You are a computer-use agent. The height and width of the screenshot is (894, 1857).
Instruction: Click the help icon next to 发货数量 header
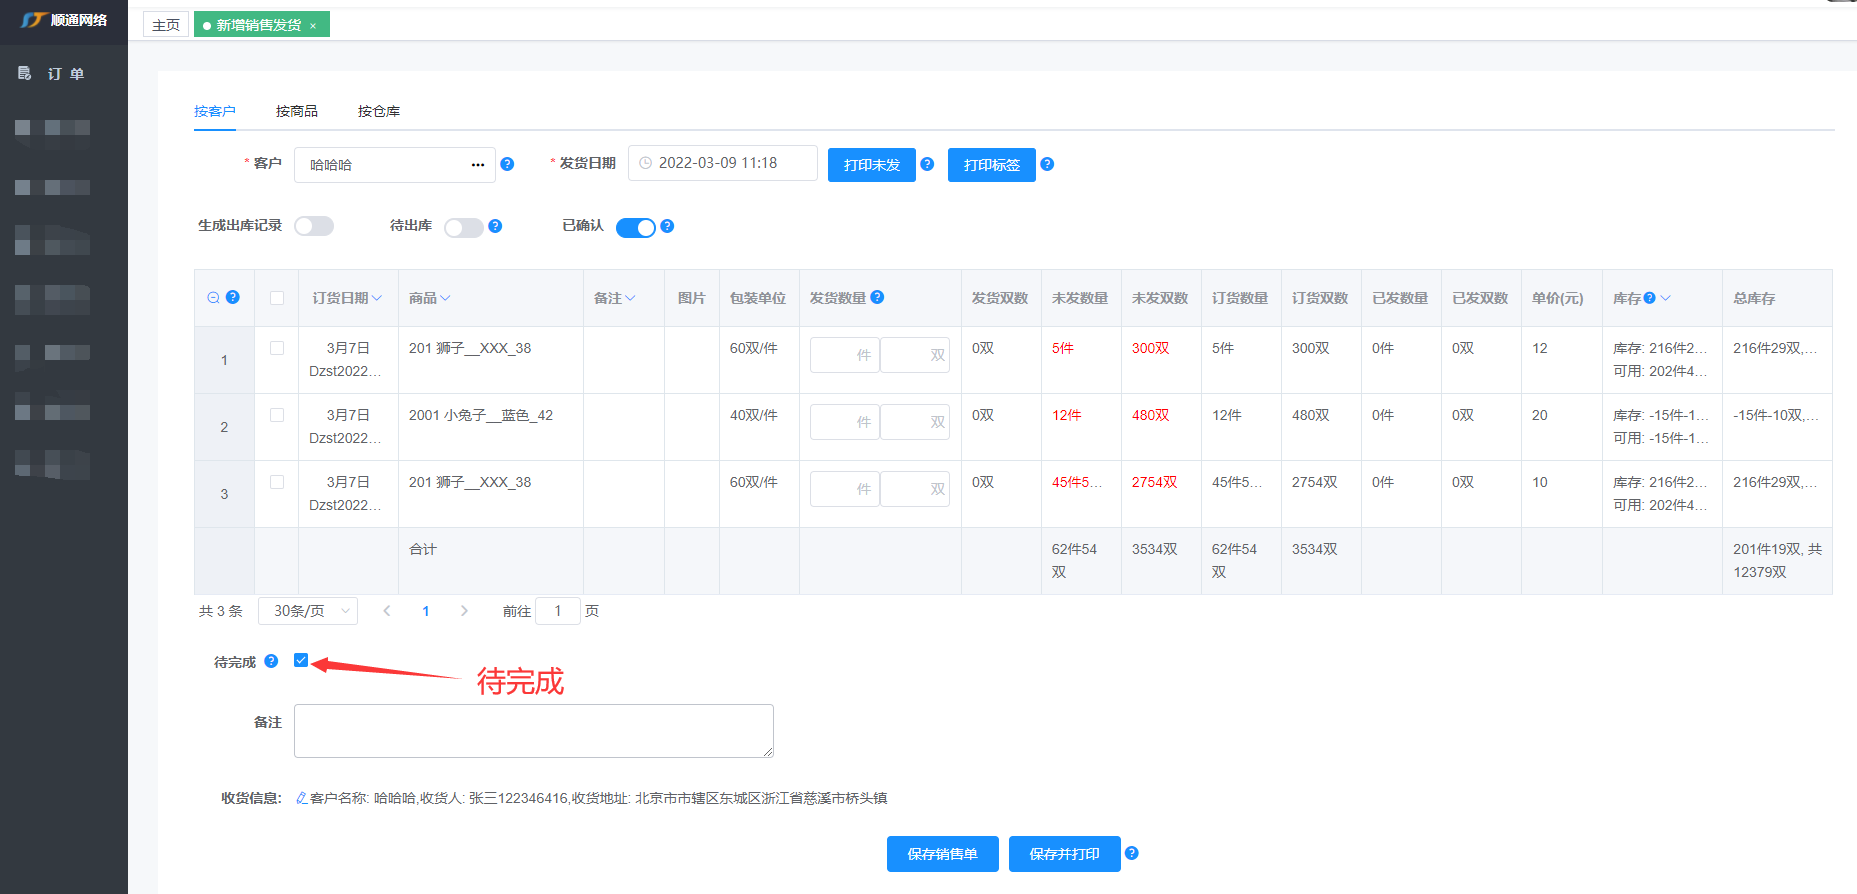pyautogui.click(x=877, y=297)
